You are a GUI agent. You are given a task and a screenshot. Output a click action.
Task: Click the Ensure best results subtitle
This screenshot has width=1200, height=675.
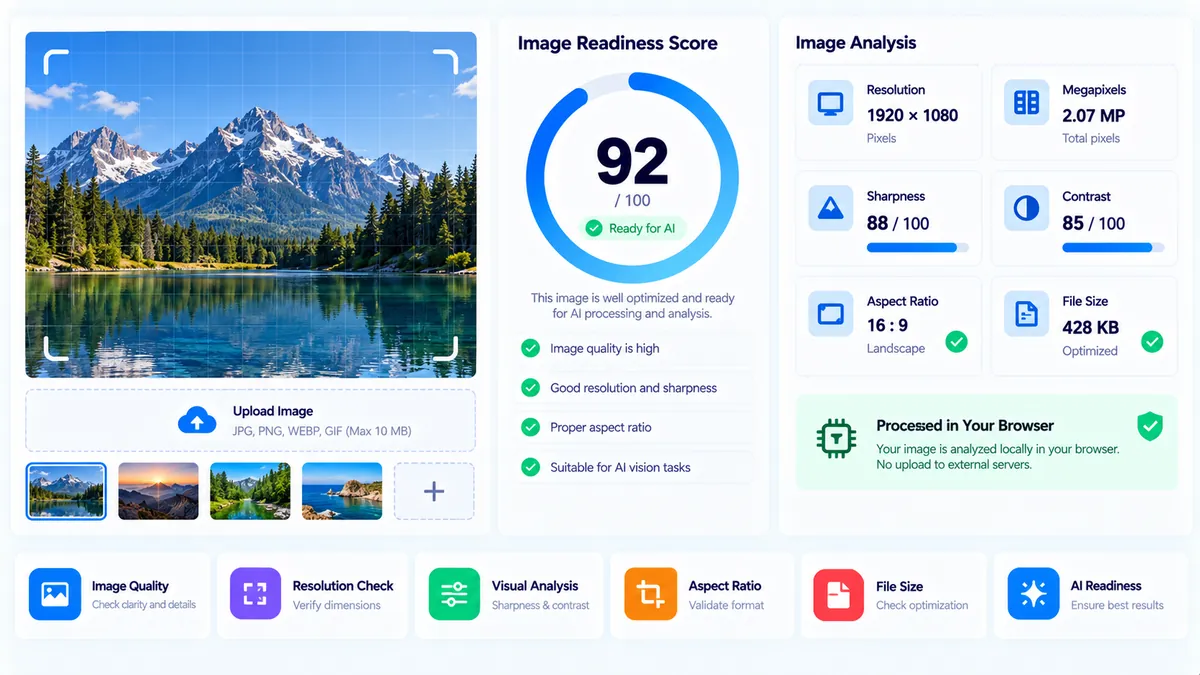[x=1117, y=605]
